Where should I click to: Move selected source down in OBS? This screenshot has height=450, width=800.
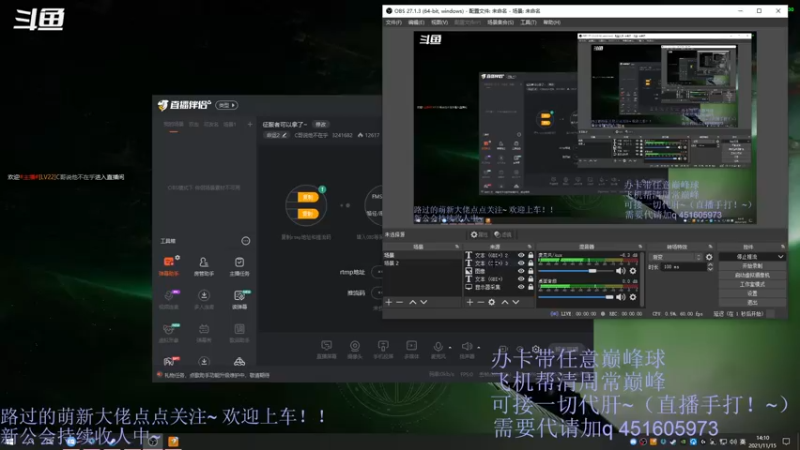coord(516,303)
